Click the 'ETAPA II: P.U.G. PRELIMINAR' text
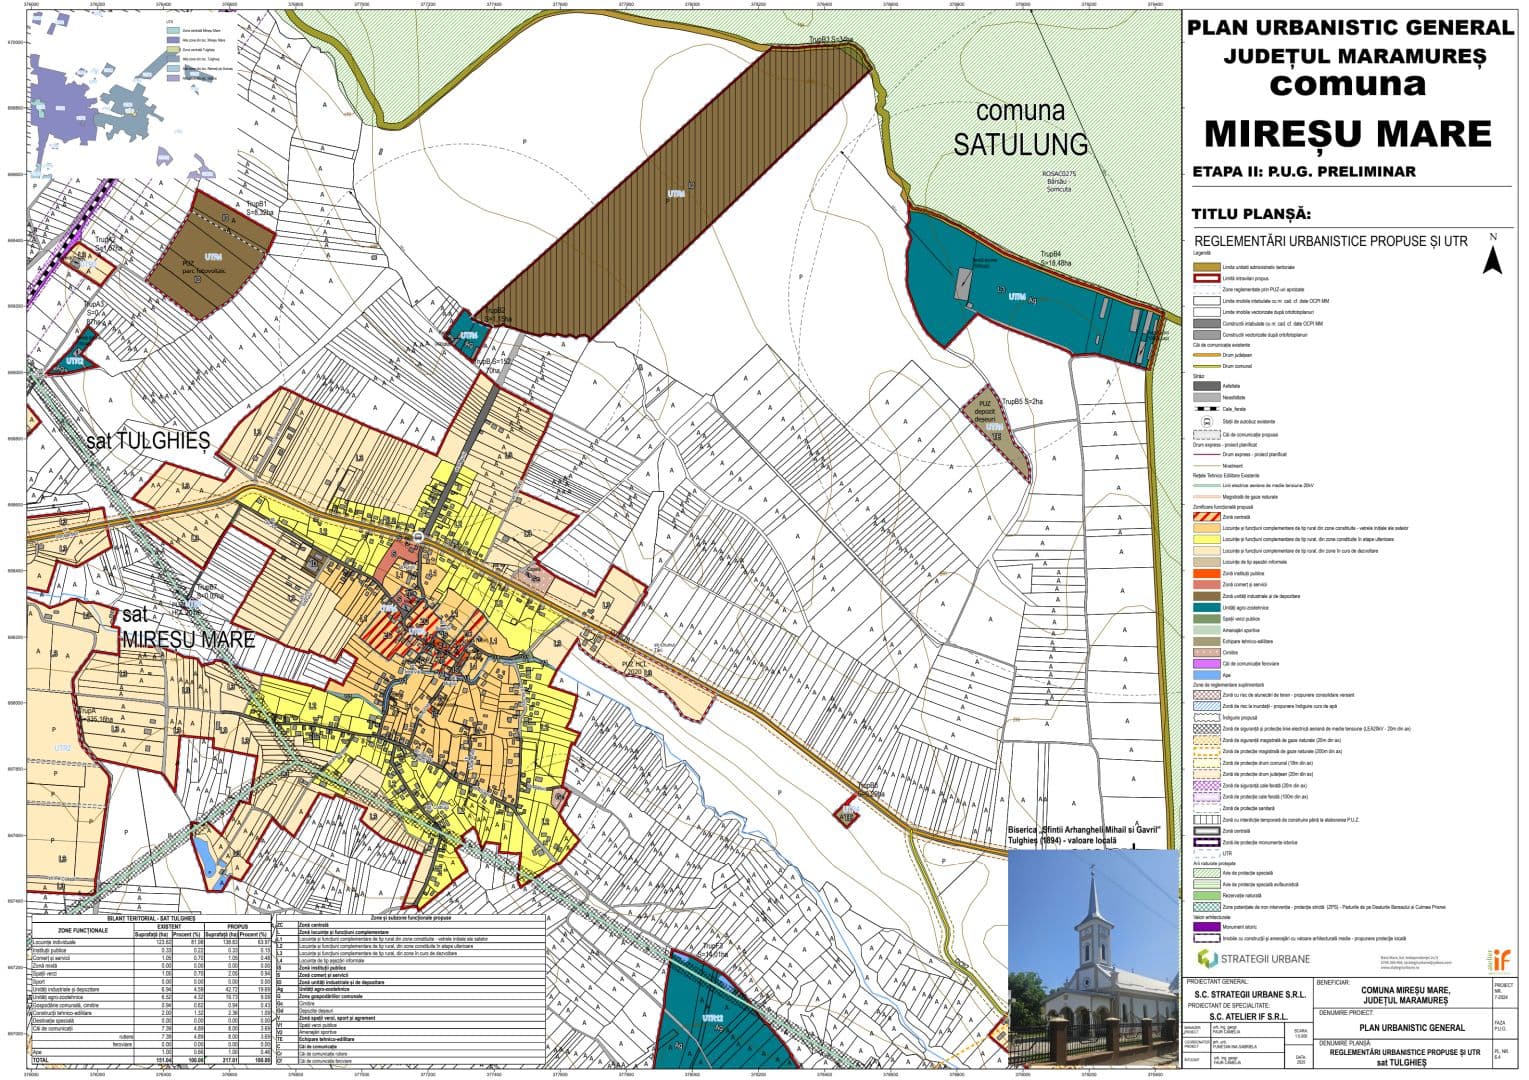 (x=1304, y=171)
